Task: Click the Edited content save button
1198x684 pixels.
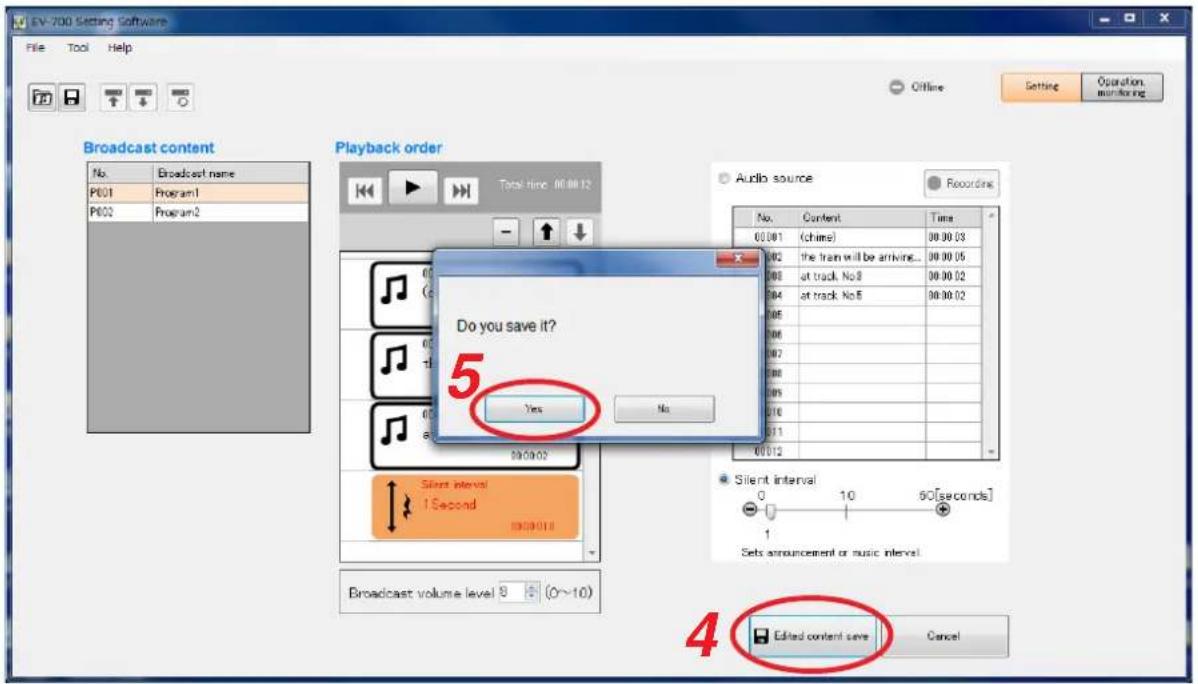Action: coord(812,636)
